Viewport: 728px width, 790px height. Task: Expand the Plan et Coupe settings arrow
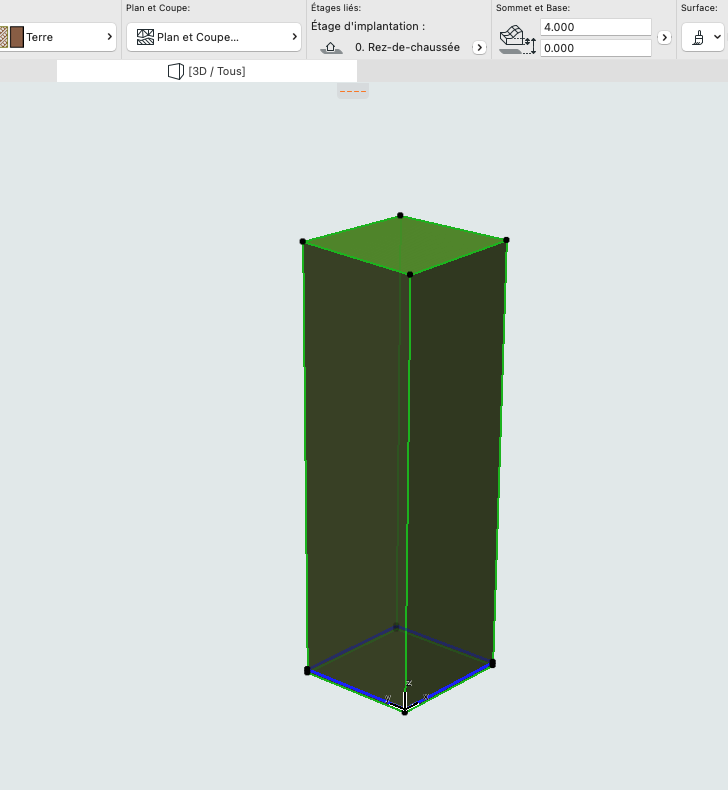[294, 37]
